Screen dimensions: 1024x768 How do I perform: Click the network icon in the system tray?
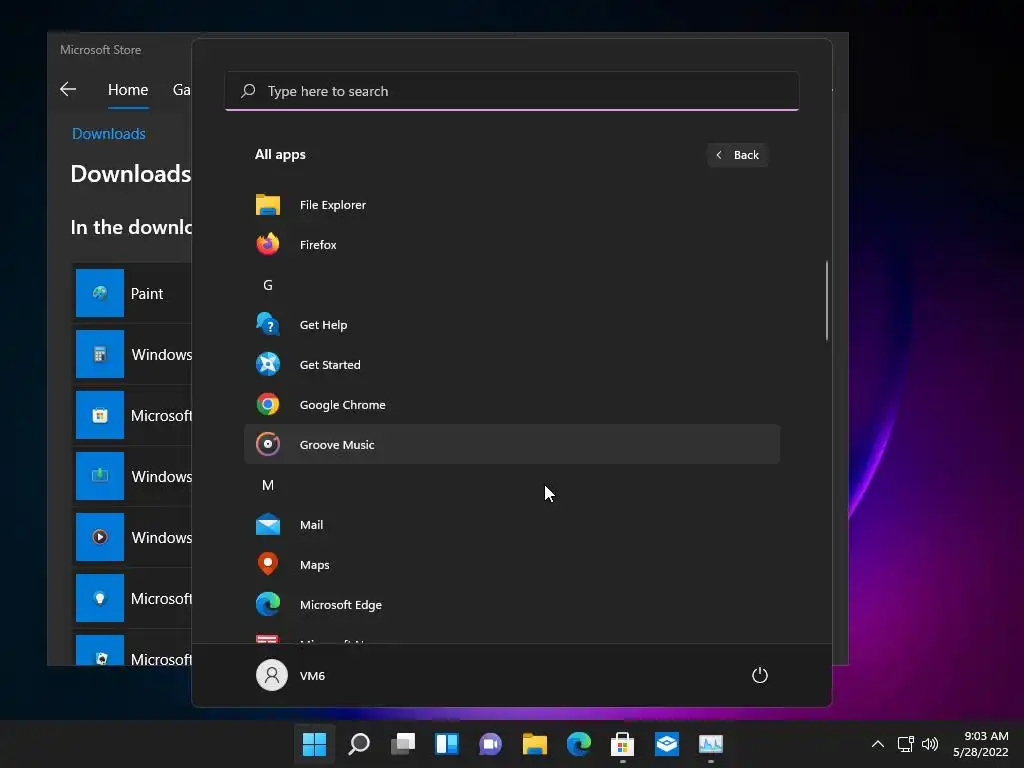coord(905,744)
